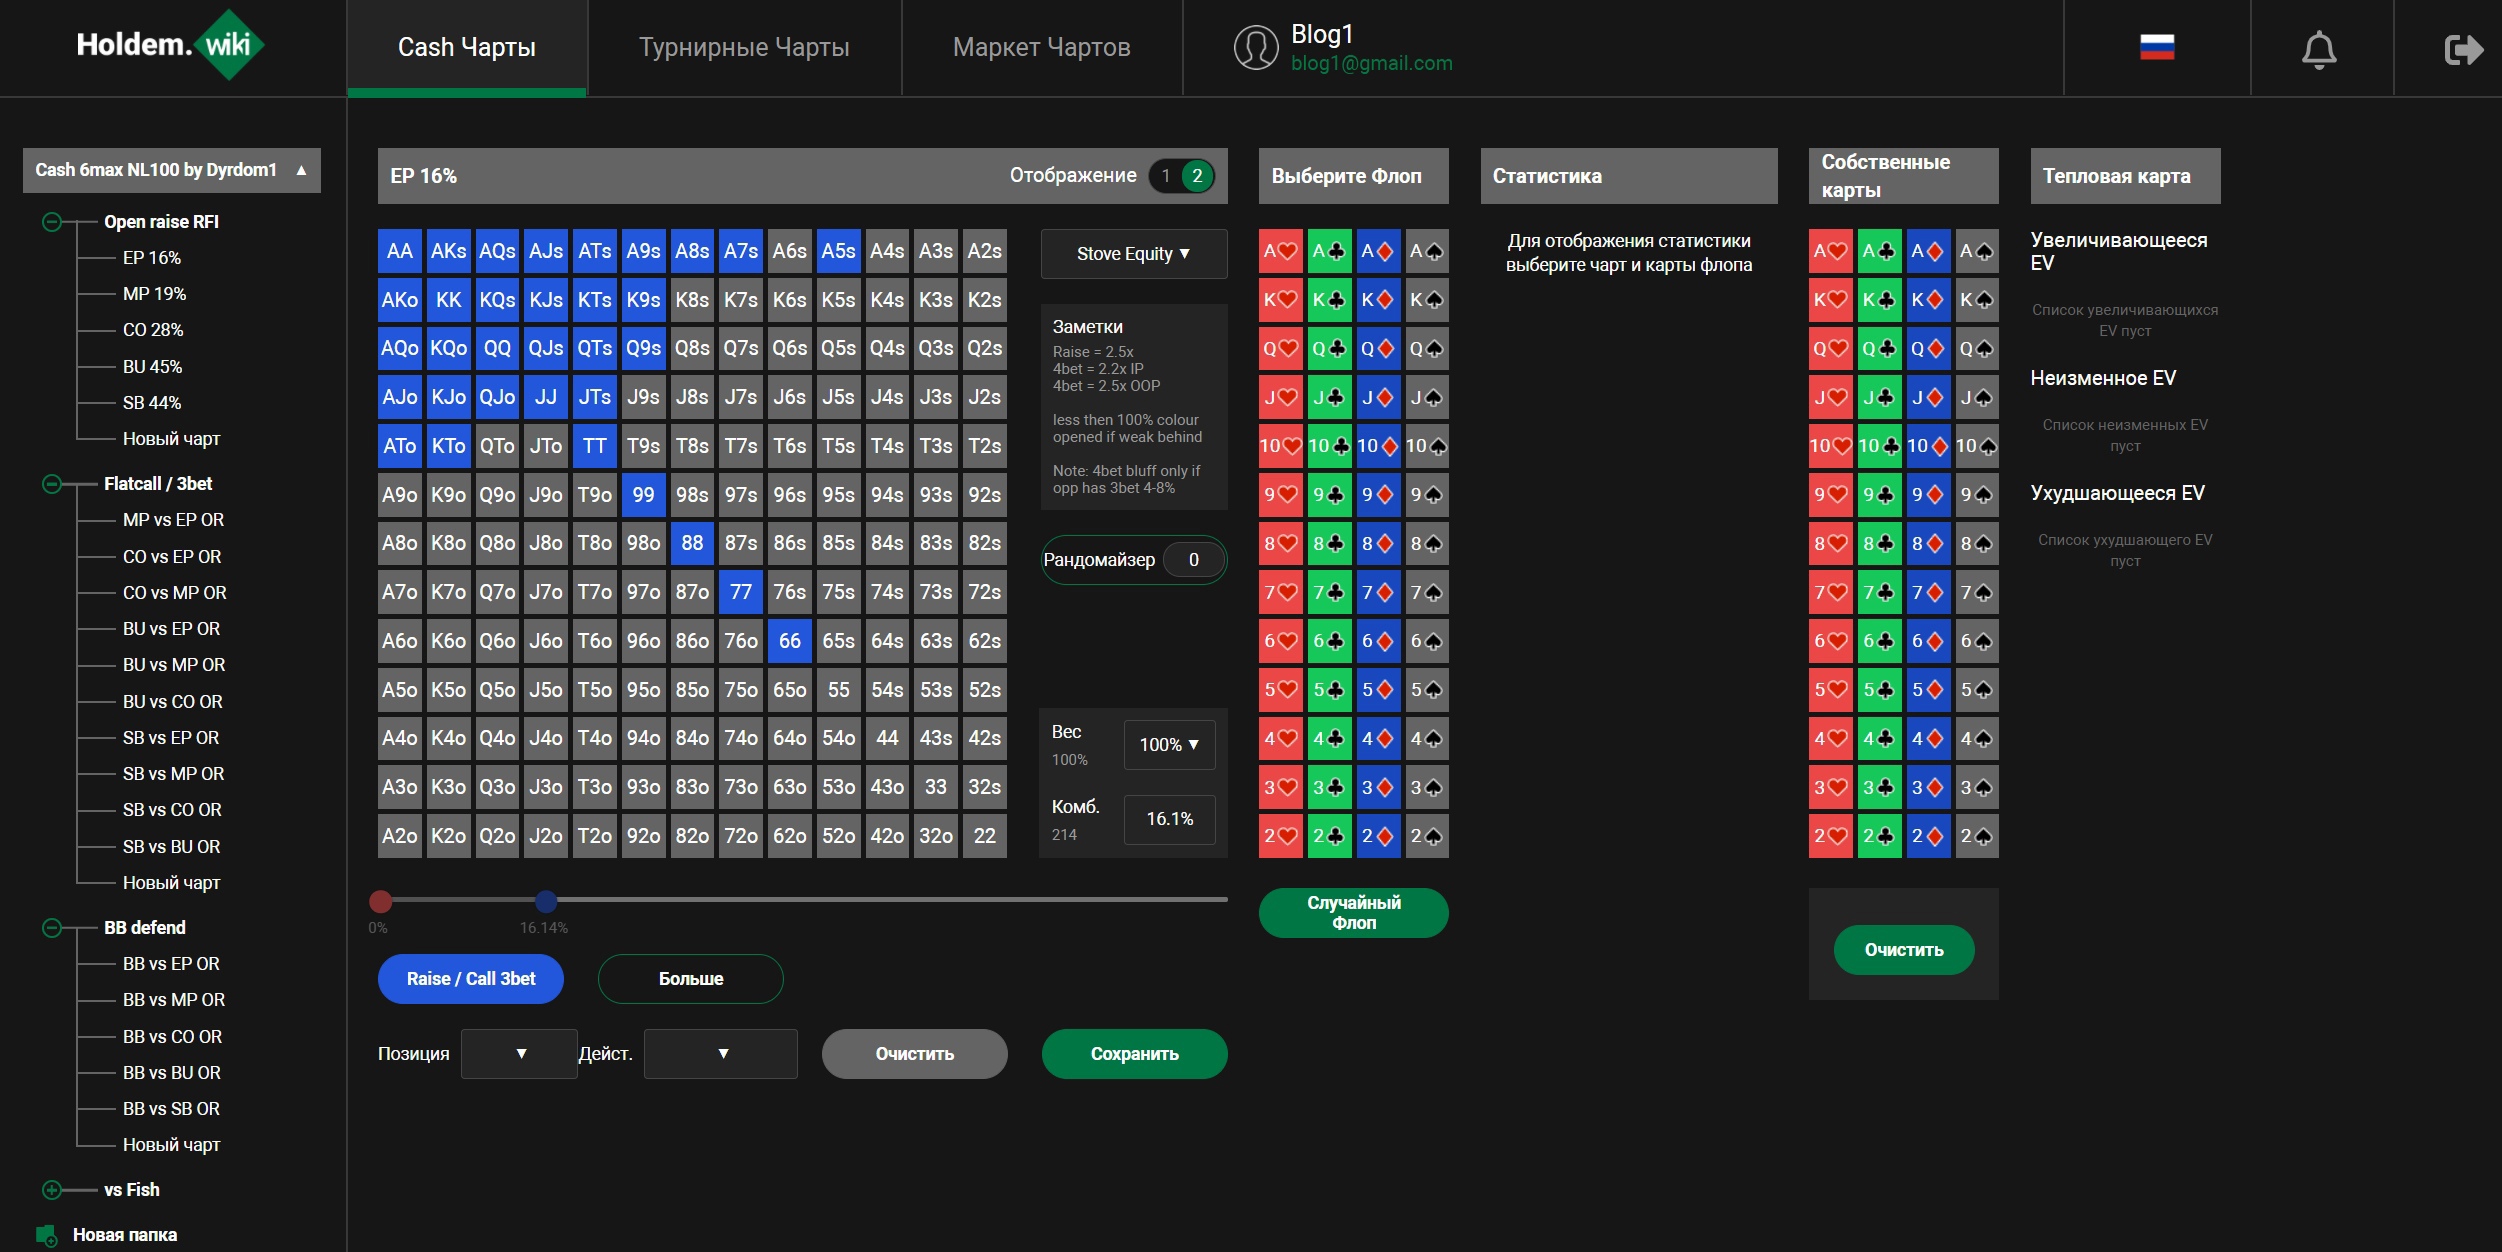Image resolution: width=2502 pixels, height=1252 pixels.
Task: Switch Отображение to mode 1
Action: pyautogui.click(x=1165, y=176)
